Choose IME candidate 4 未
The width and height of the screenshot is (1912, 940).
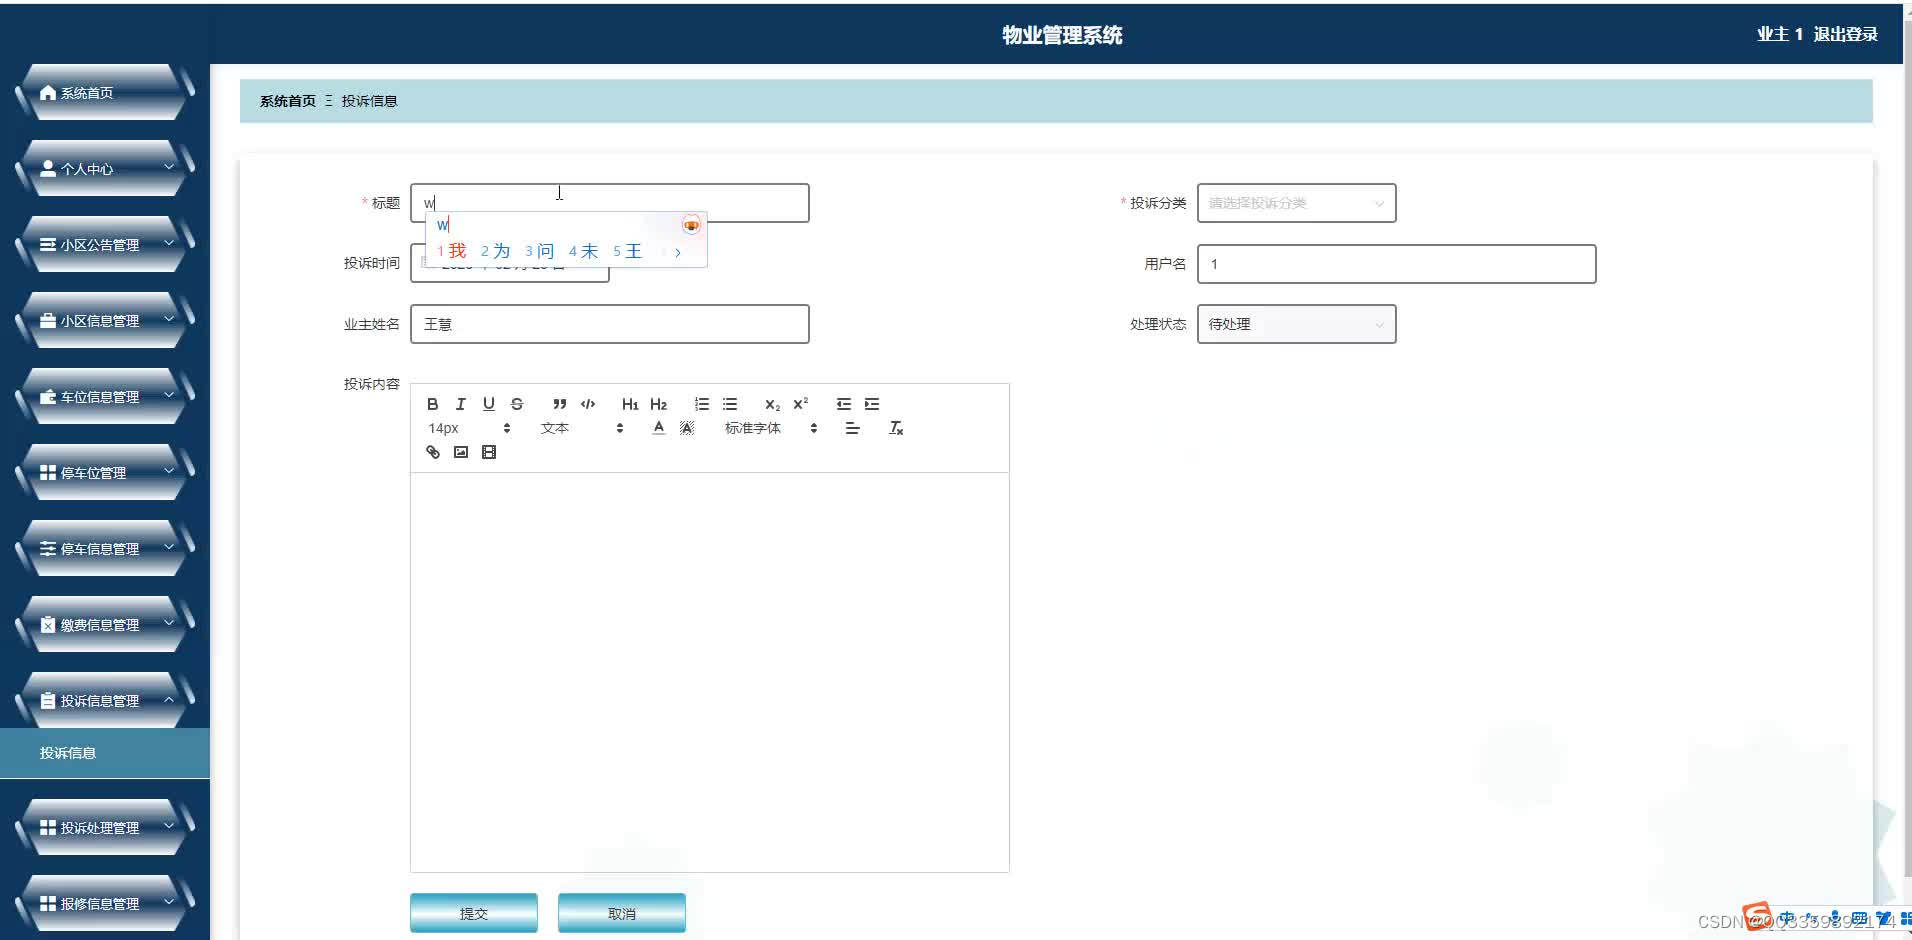[x=584, y=251]
